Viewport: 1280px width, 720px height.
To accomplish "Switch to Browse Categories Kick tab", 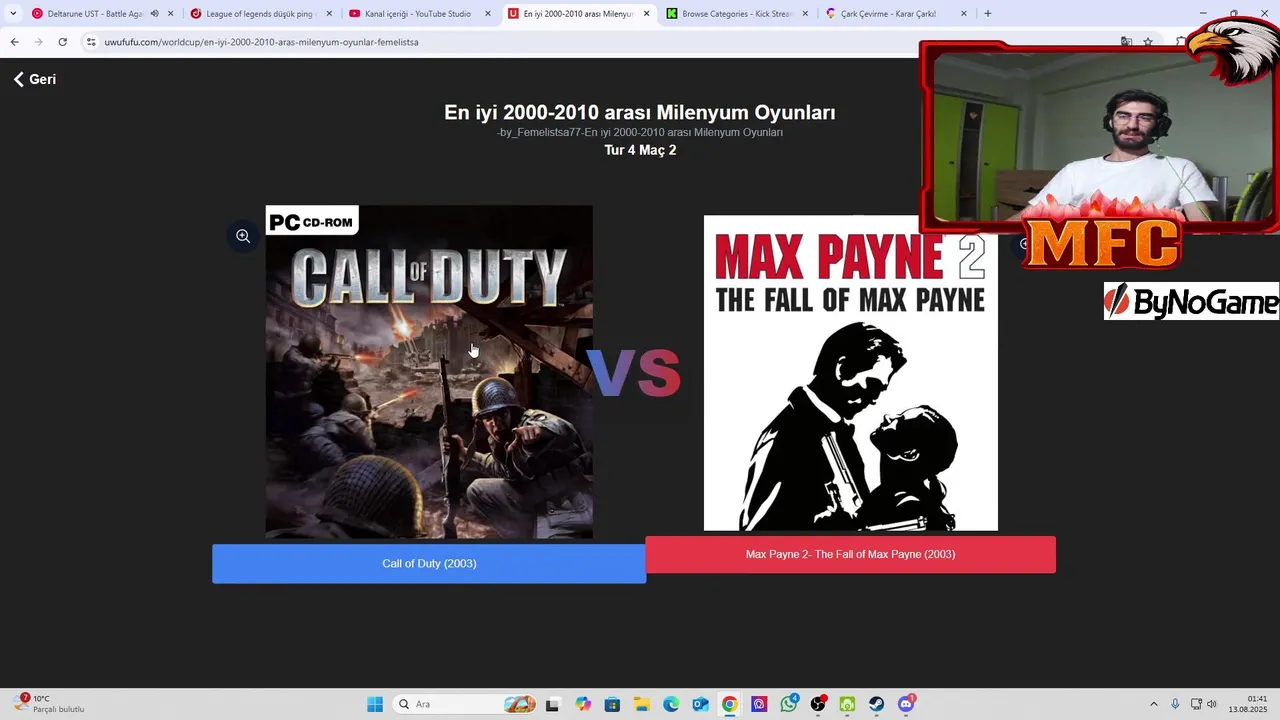I will (x=737, y=14).
